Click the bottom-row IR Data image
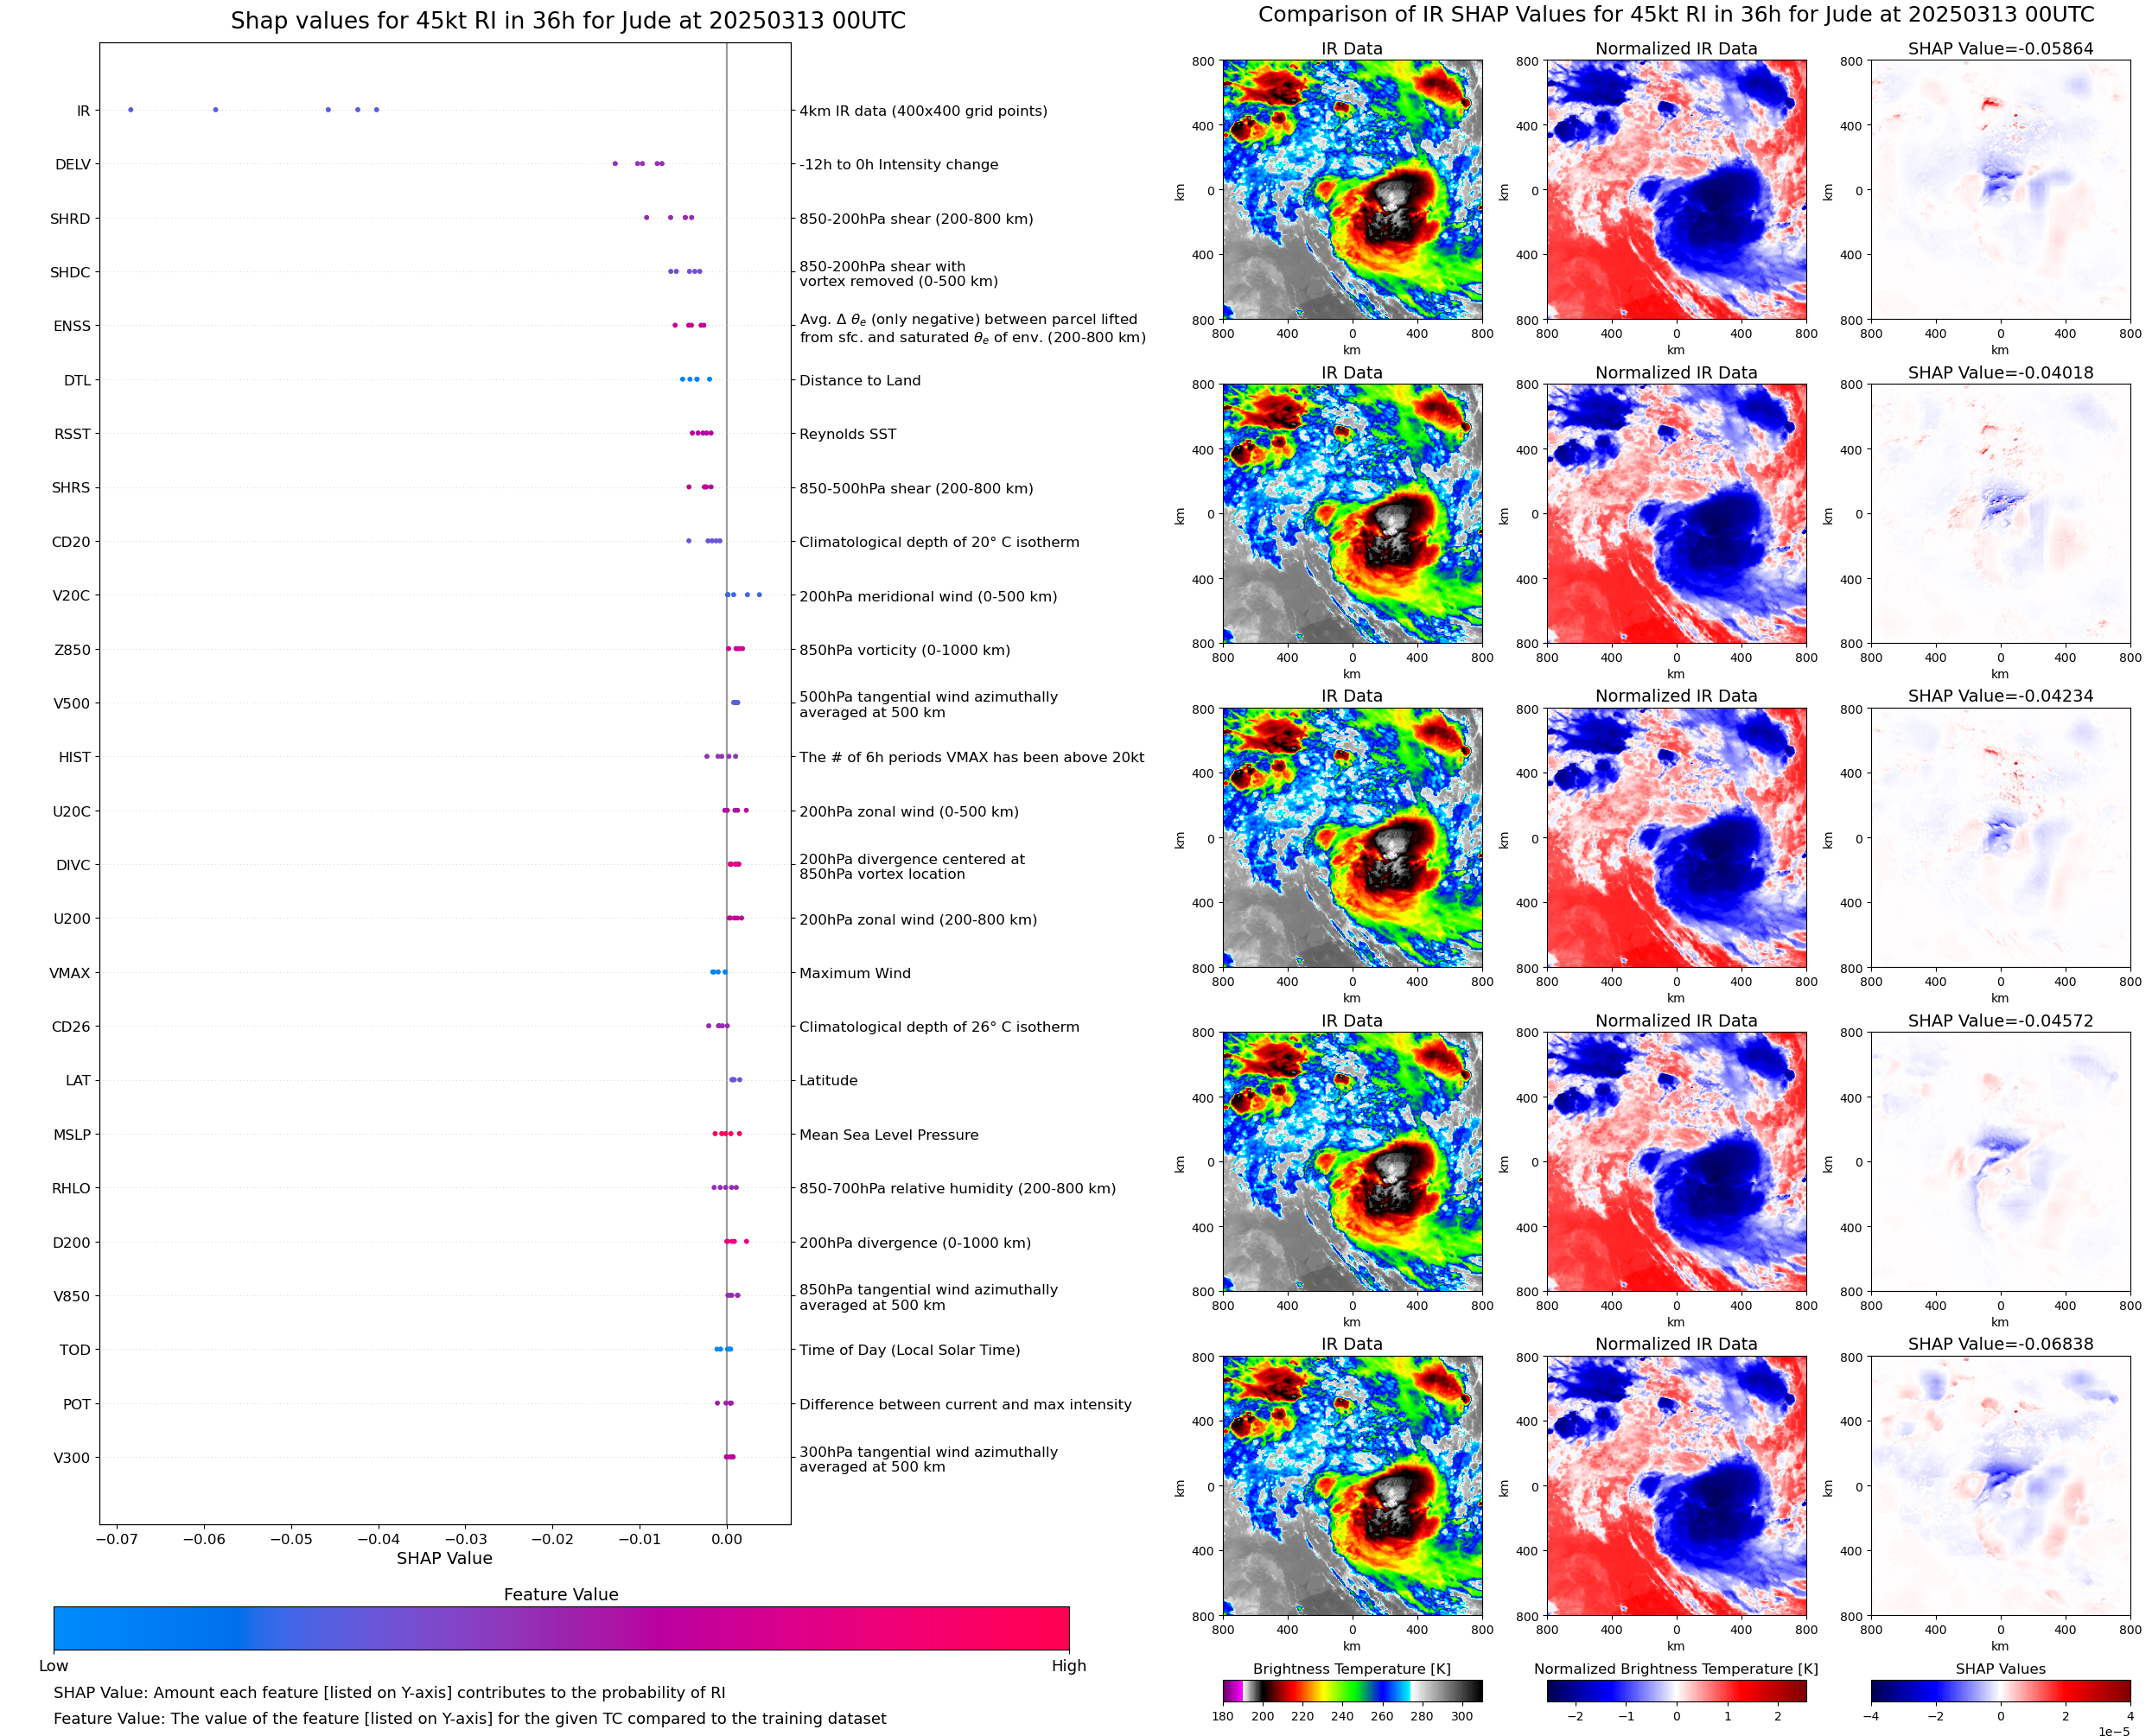 [1352, 1486]
